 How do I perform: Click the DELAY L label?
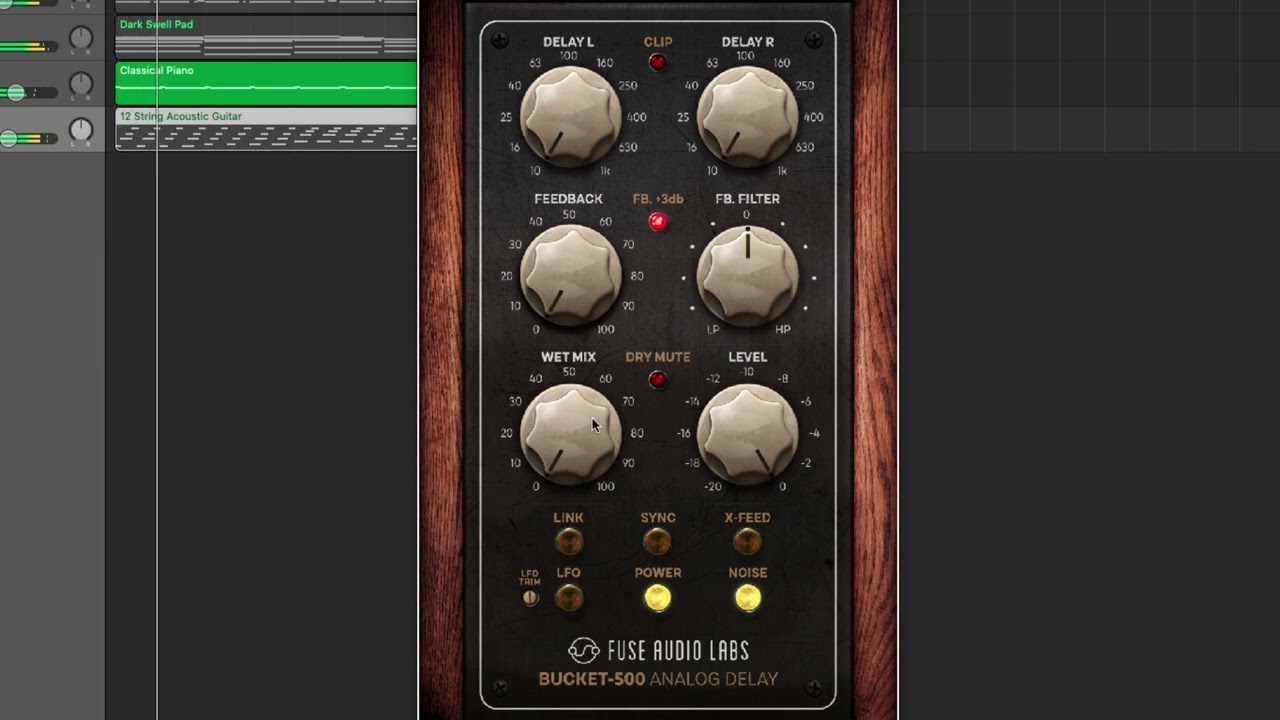pyautogui.click(x=568, y=42)
